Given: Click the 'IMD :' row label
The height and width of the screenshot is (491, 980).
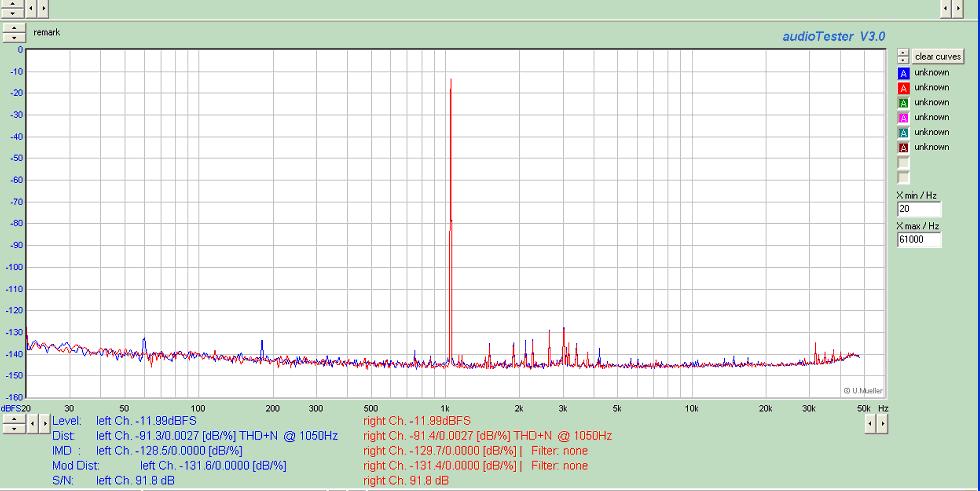Looking at the screenshot, I should coord(66,451).
